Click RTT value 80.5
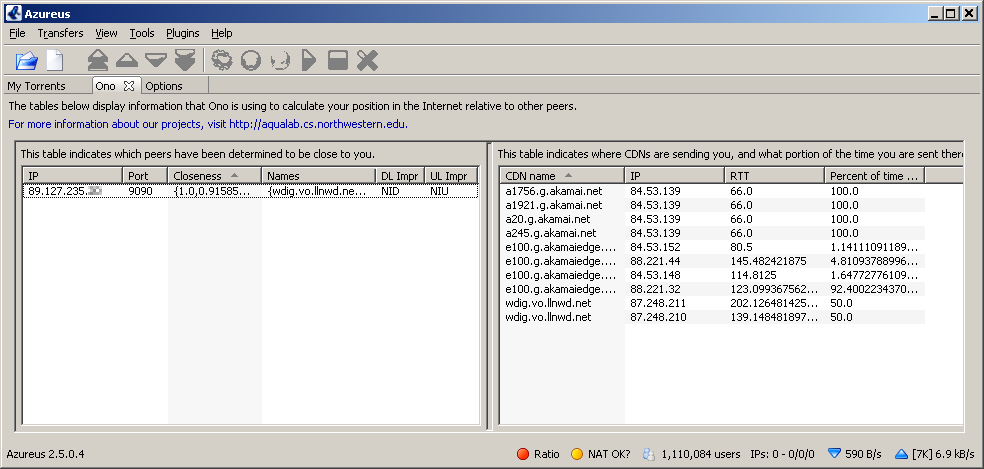This screenshot has width=984, height=469. (x=741, y=247)
